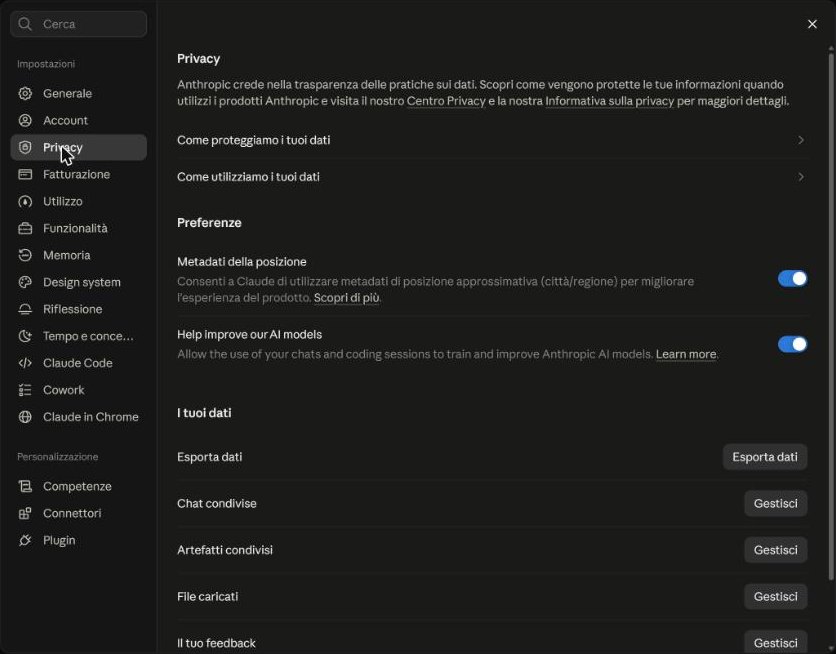This screenshot has width=836, height=654.
Task: Expand Come proteggiamo i tuoi dati chevron
Action: 801,140
